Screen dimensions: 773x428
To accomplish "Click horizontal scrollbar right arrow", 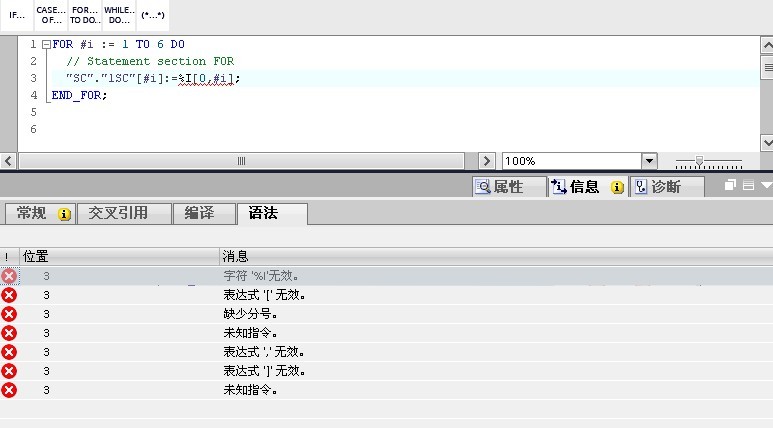I will pos(487,161).
